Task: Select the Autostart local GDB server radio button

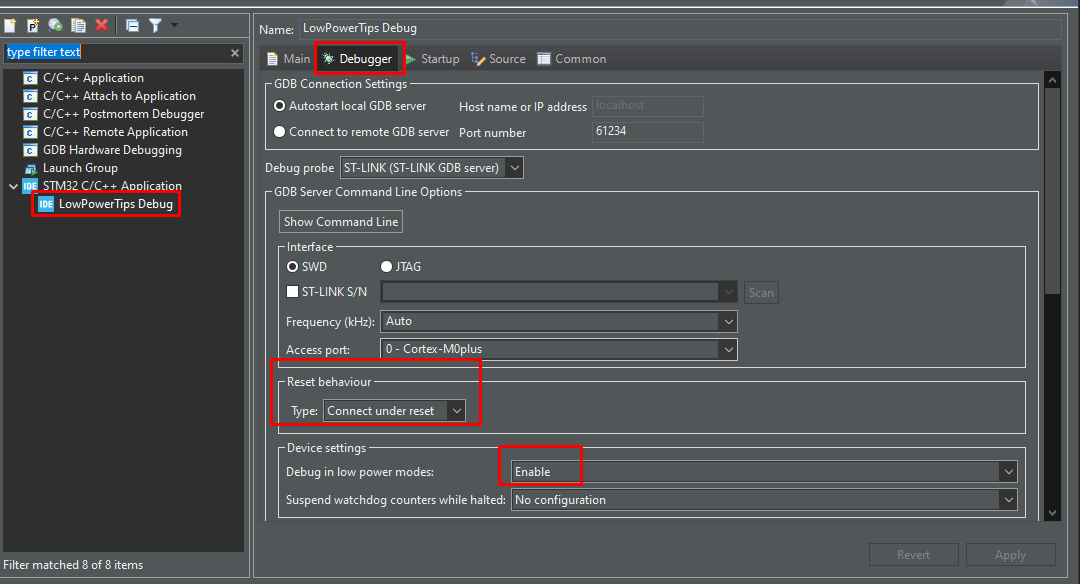Action: pyautogui.click(x=278, y=105)
